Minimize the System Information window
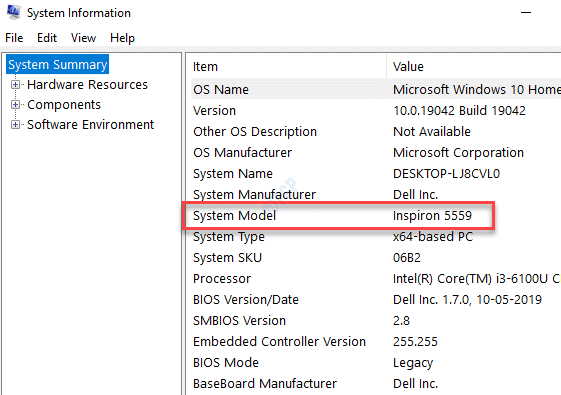This screenshot has height=395, width=561. pos(526,13)
